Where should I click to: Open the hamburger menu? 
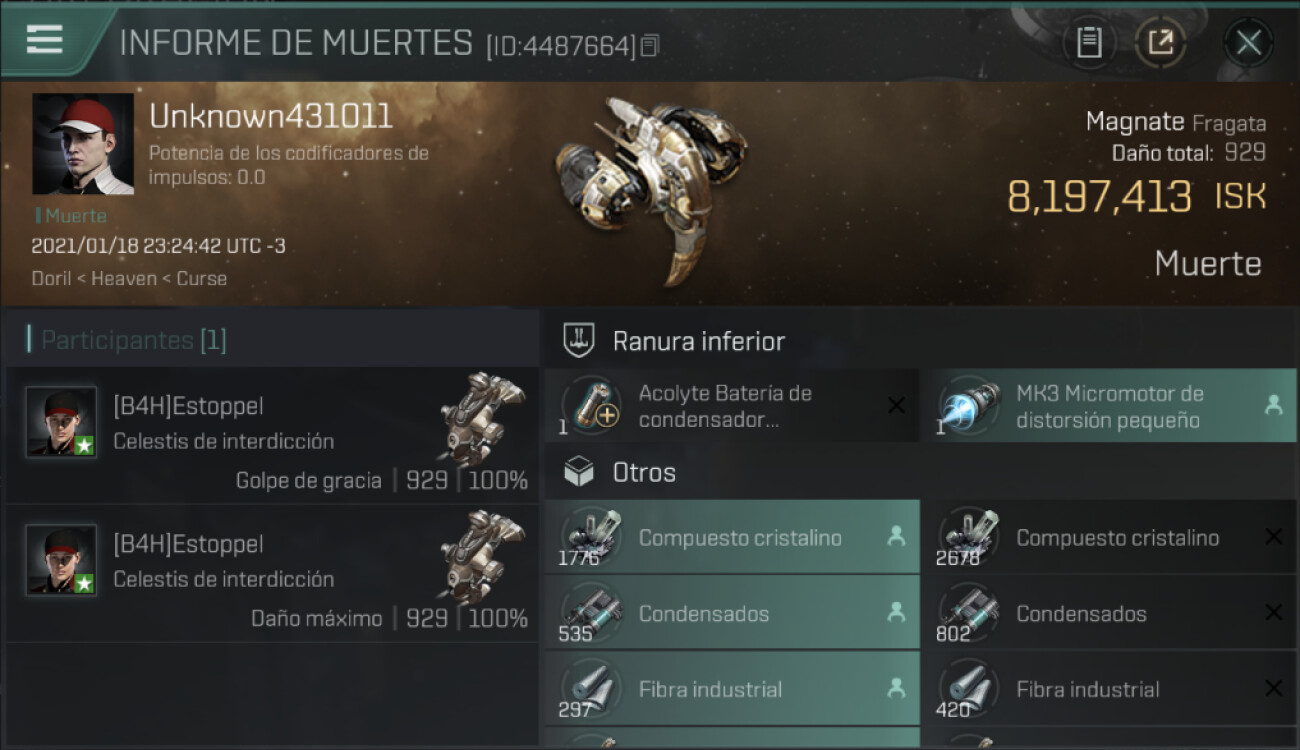click(45, 40)
